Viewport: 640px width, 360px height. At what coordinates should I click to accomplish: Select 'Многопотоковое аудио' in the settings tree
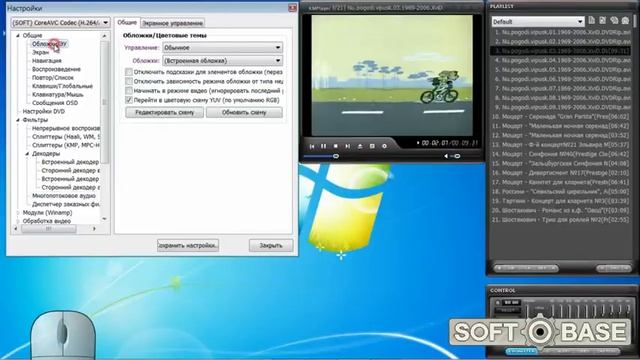pyautogui.click(x=64, y=196)
